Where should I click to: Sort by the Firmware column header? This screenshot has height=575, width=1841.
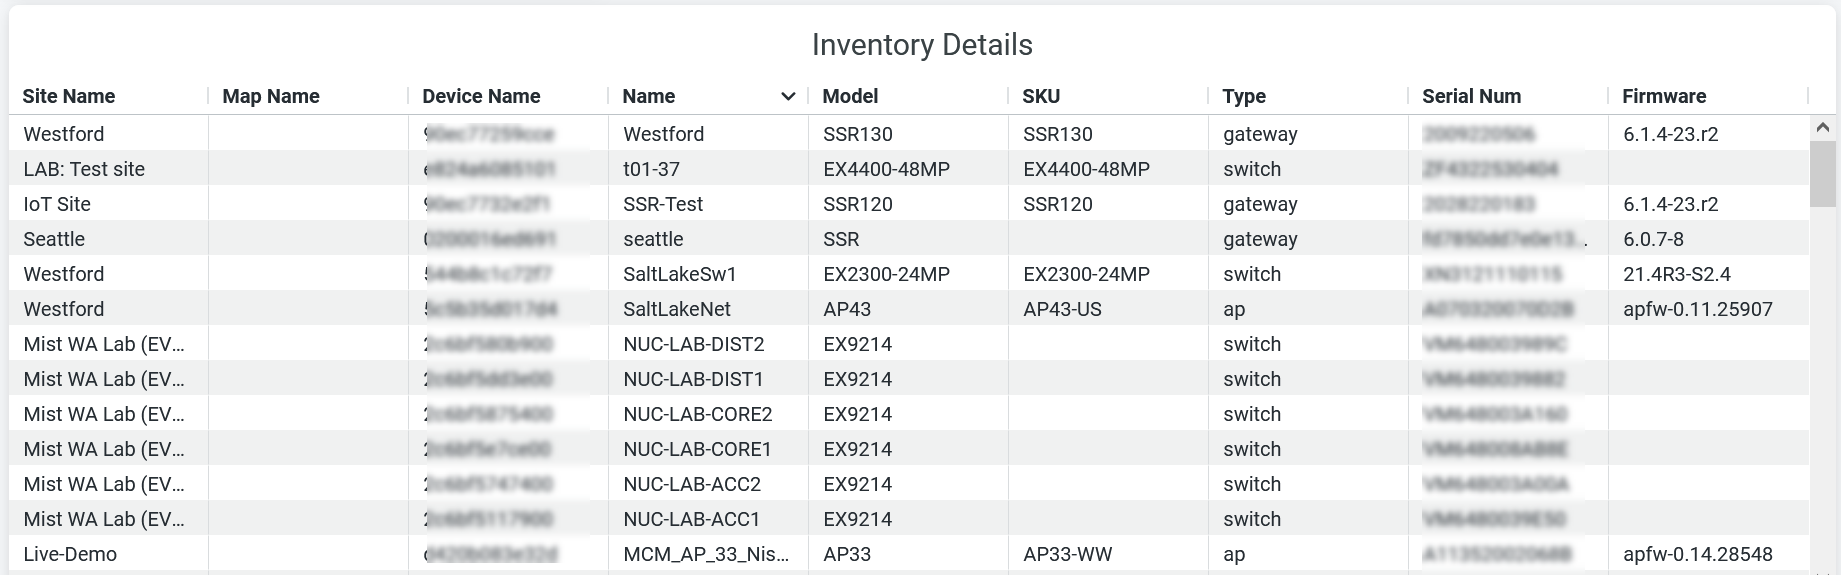pyautogui.click(x=1664, y=96)
